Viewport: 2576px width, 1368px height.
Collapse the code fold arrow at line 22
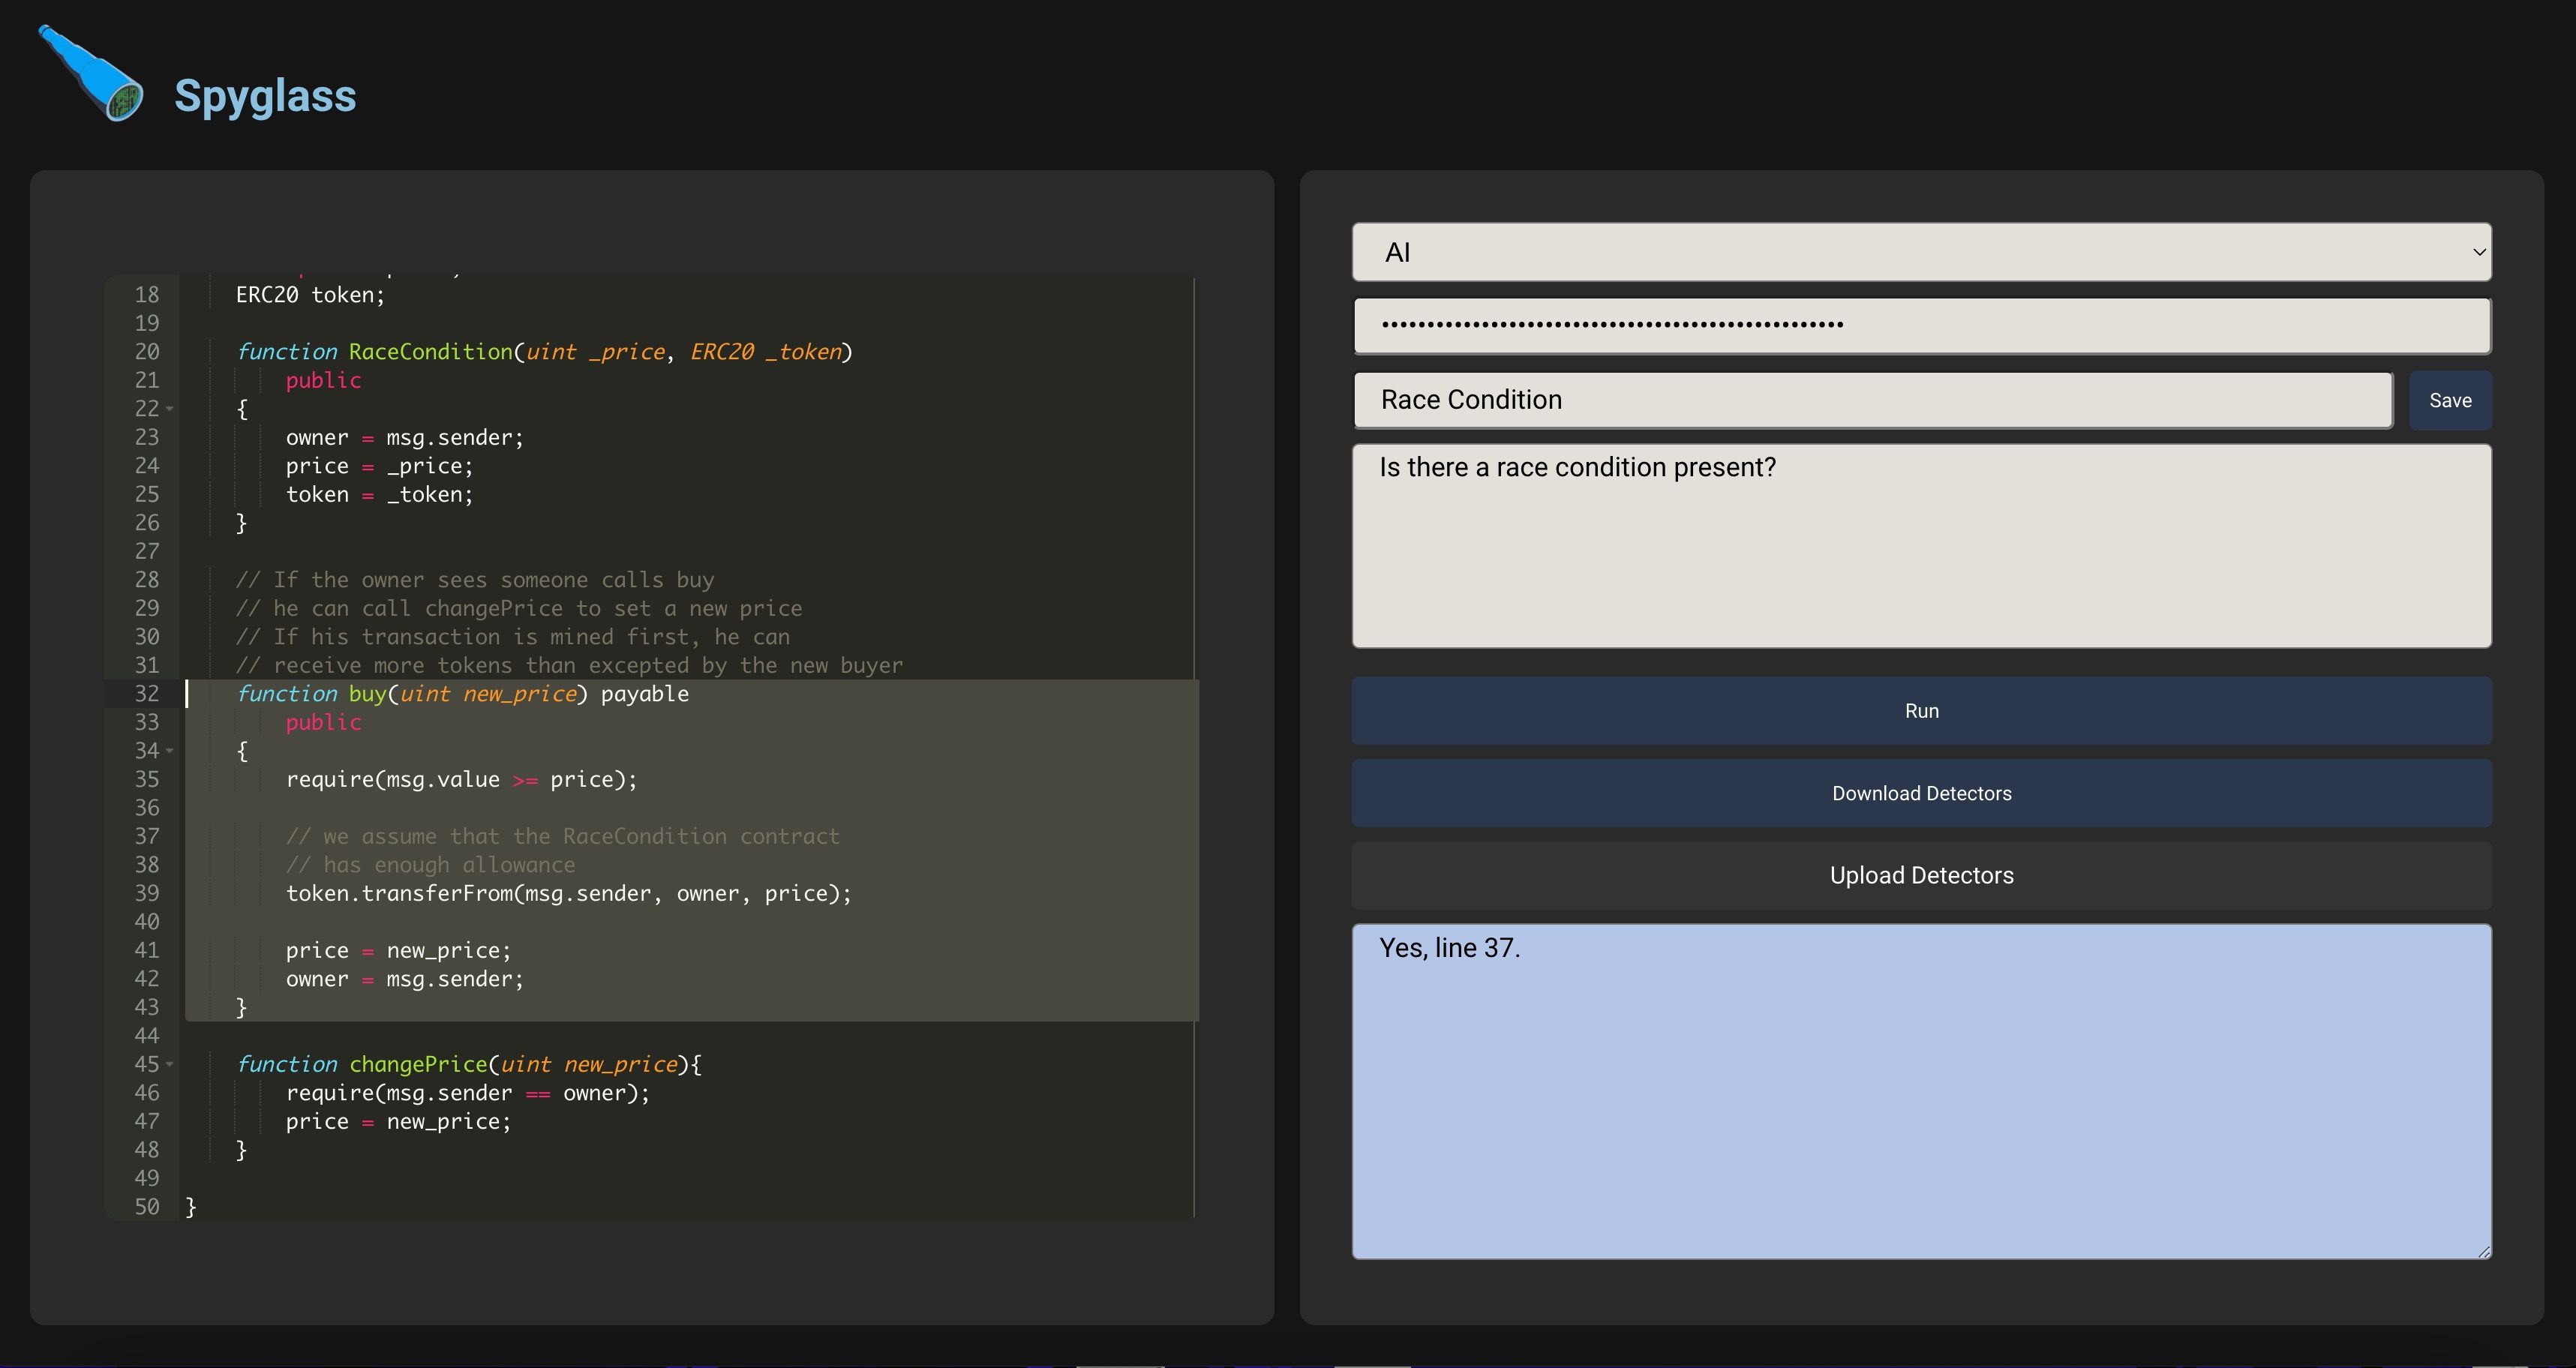[170, 409]
